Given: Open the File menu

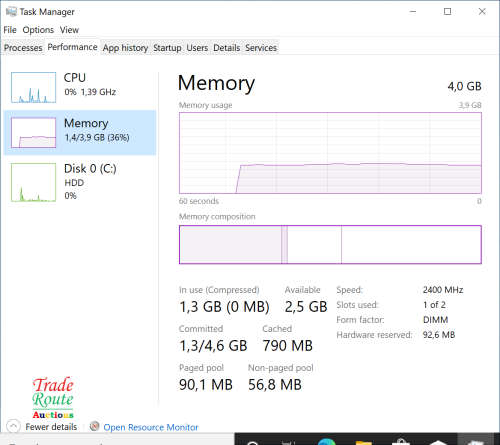Looking at the screenshot, I should point(10,30).
